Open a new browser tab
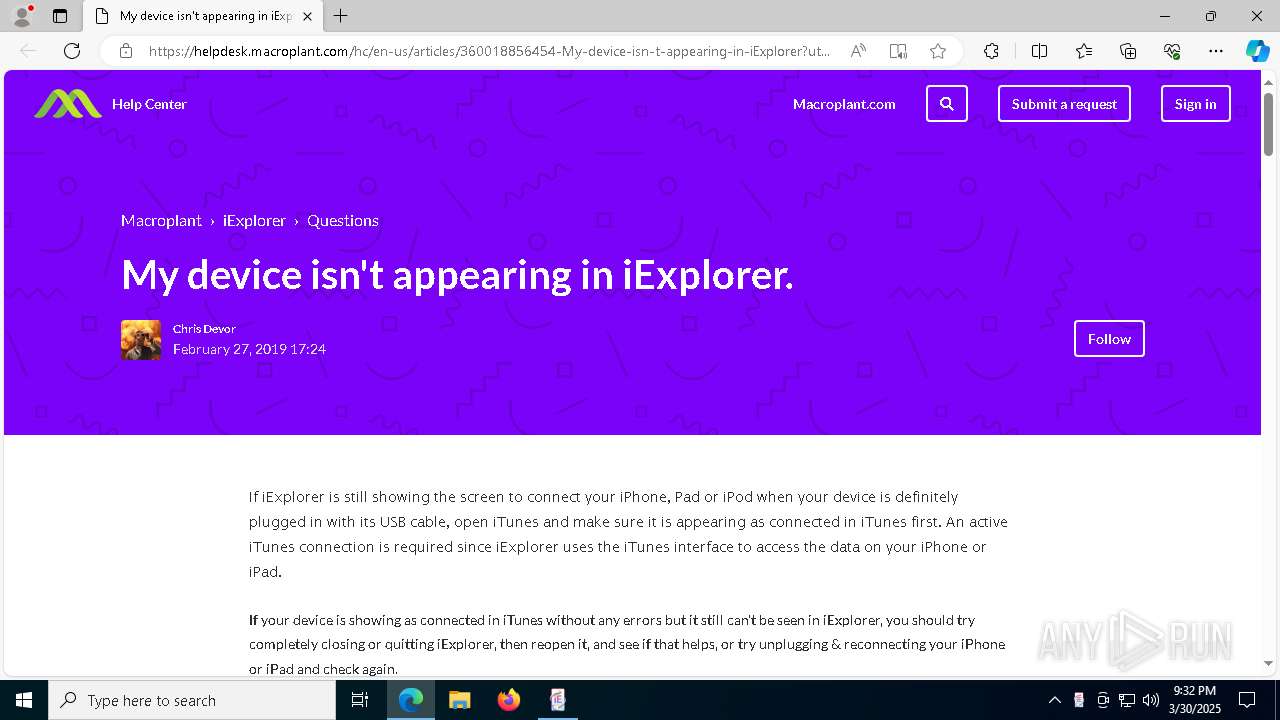 341,16
